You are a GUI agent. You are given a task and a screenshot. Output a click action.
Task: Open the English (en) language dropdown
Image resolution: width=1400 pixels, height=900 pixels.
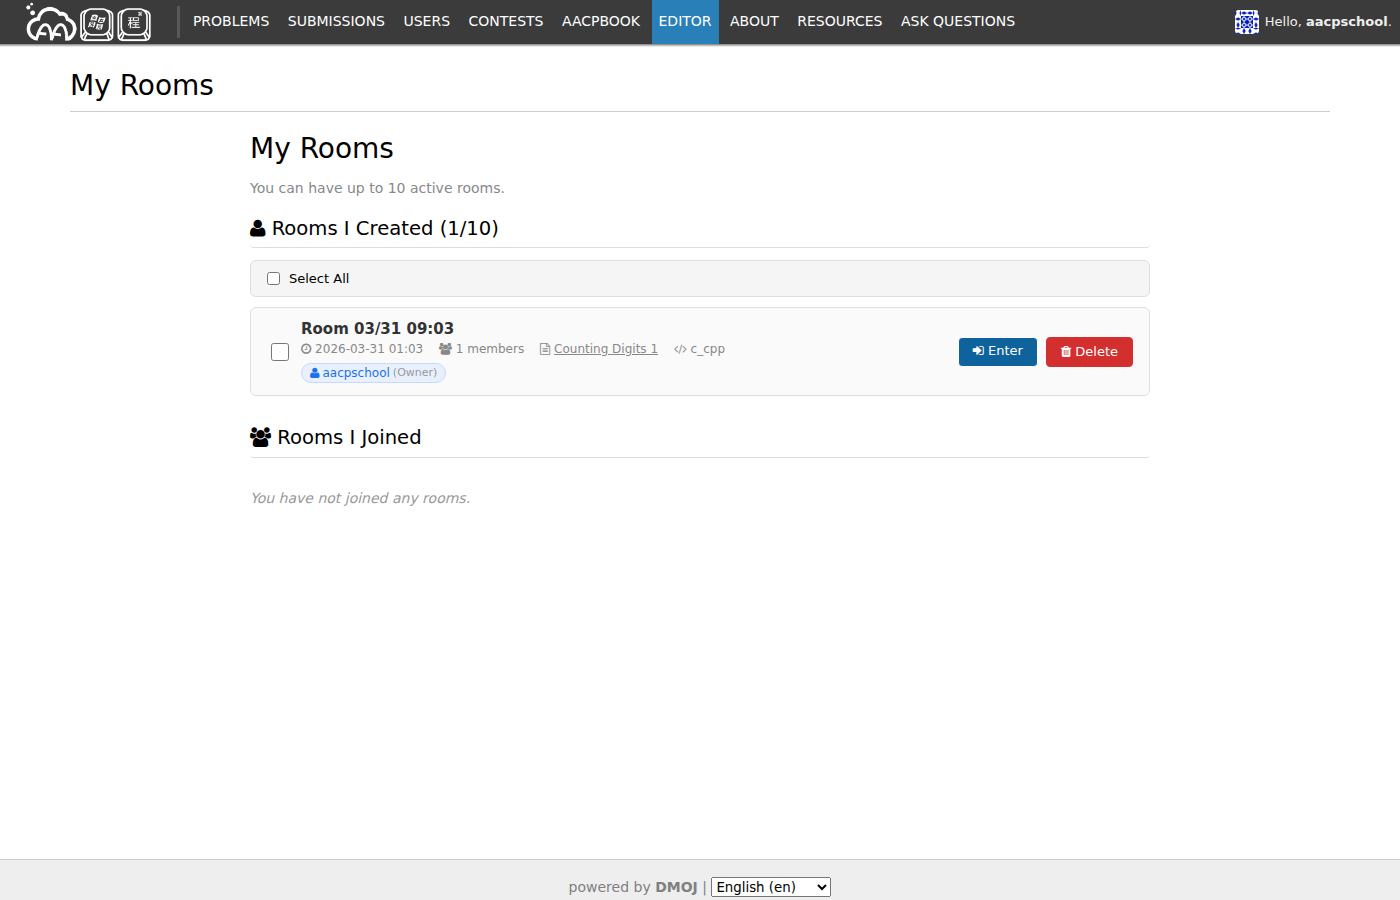[x=770, y=887]
